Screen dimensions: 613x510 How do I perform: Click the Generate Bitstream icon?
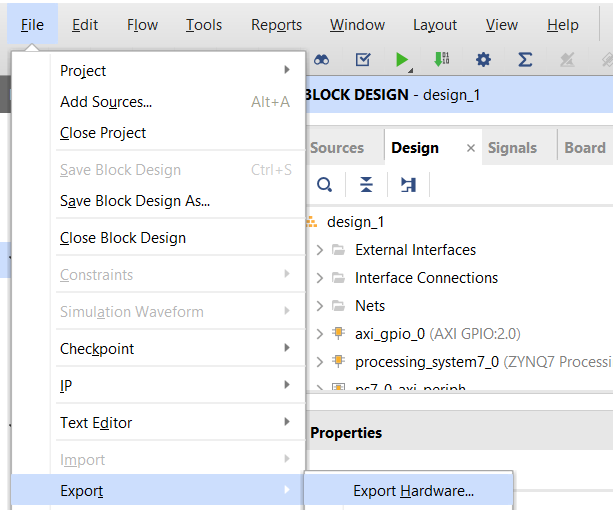click(441, 60)
